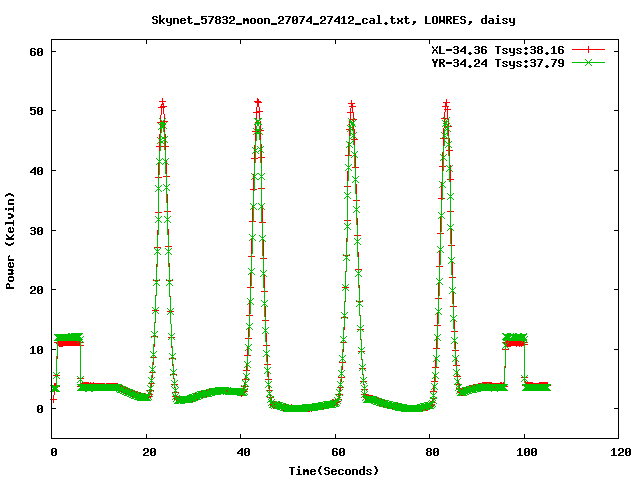Click the Power (Kelvin) y-axis label

[11, 243]
